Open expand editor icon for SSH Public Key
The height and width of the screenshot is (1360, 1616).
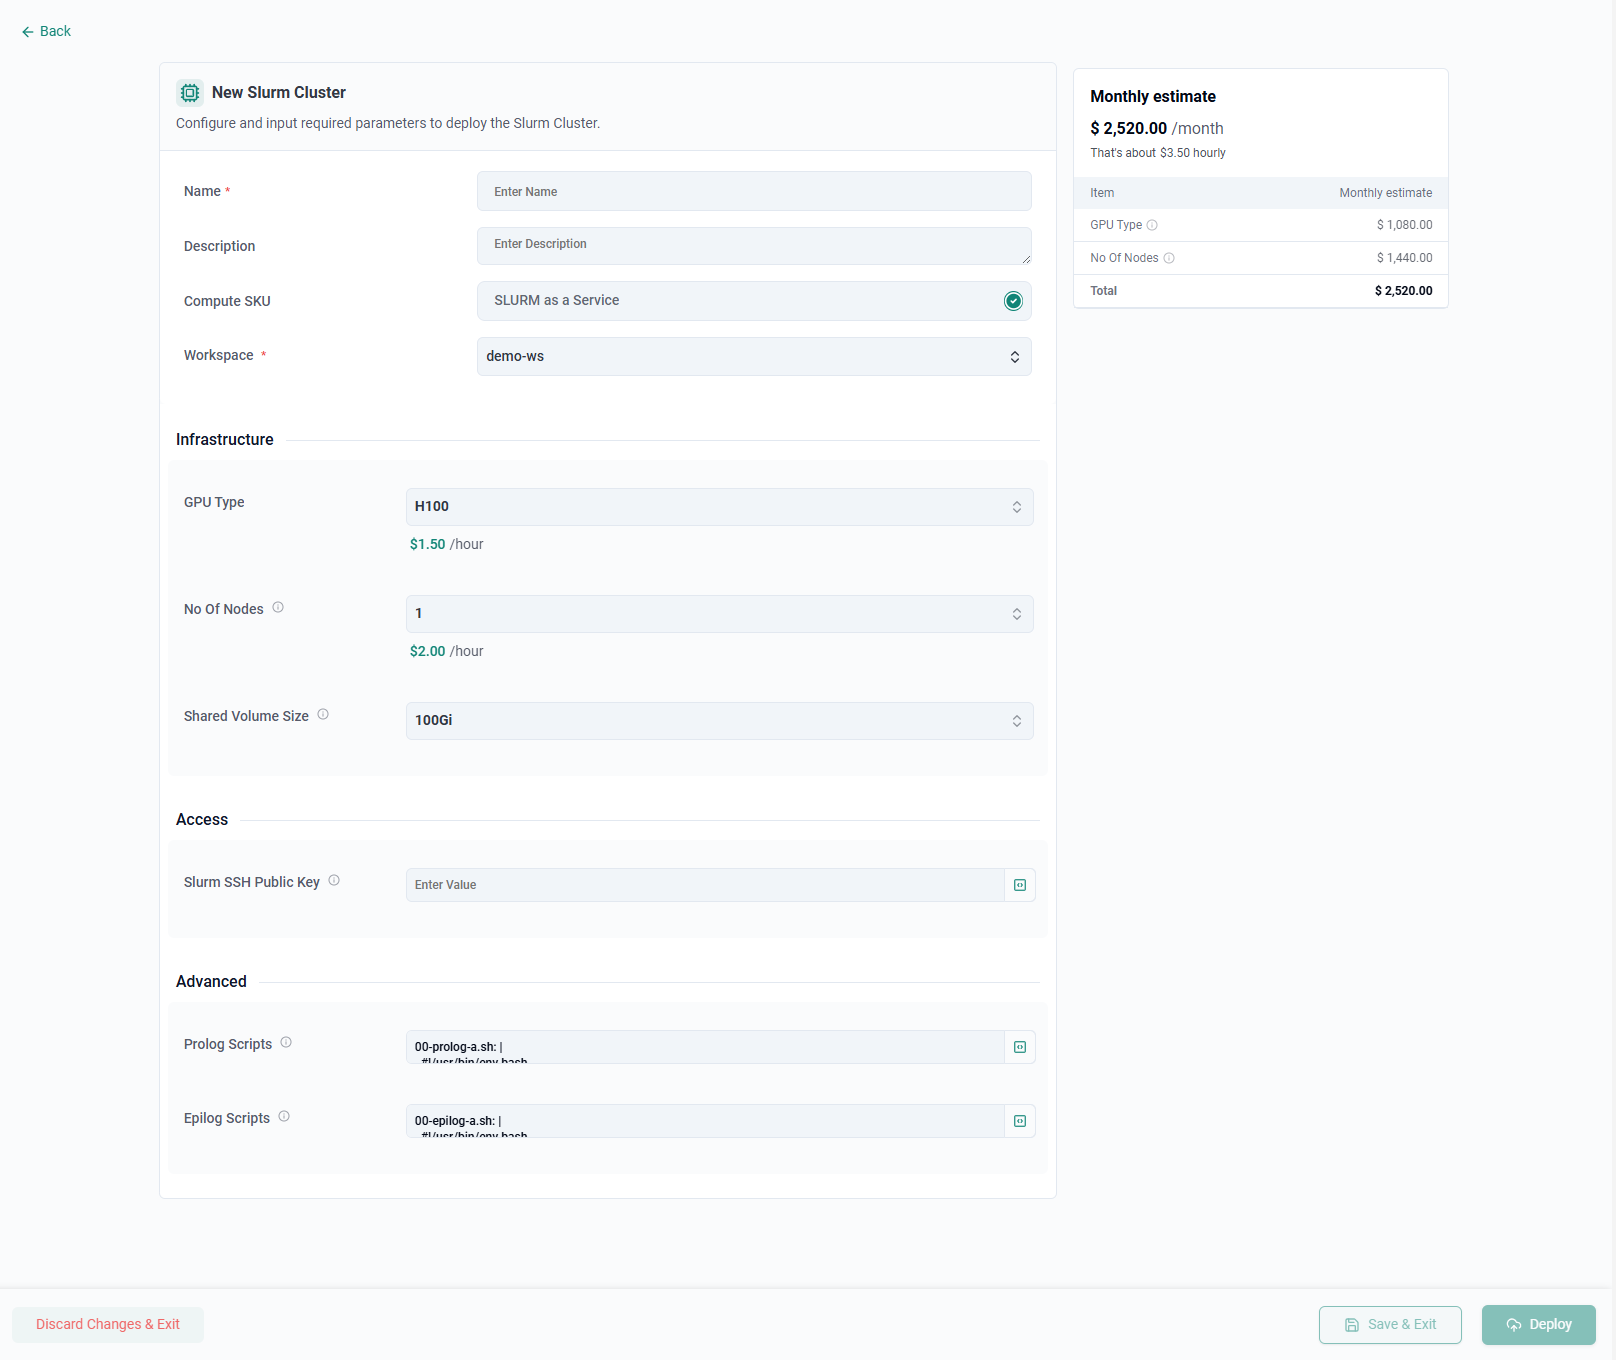point(1020,885)
